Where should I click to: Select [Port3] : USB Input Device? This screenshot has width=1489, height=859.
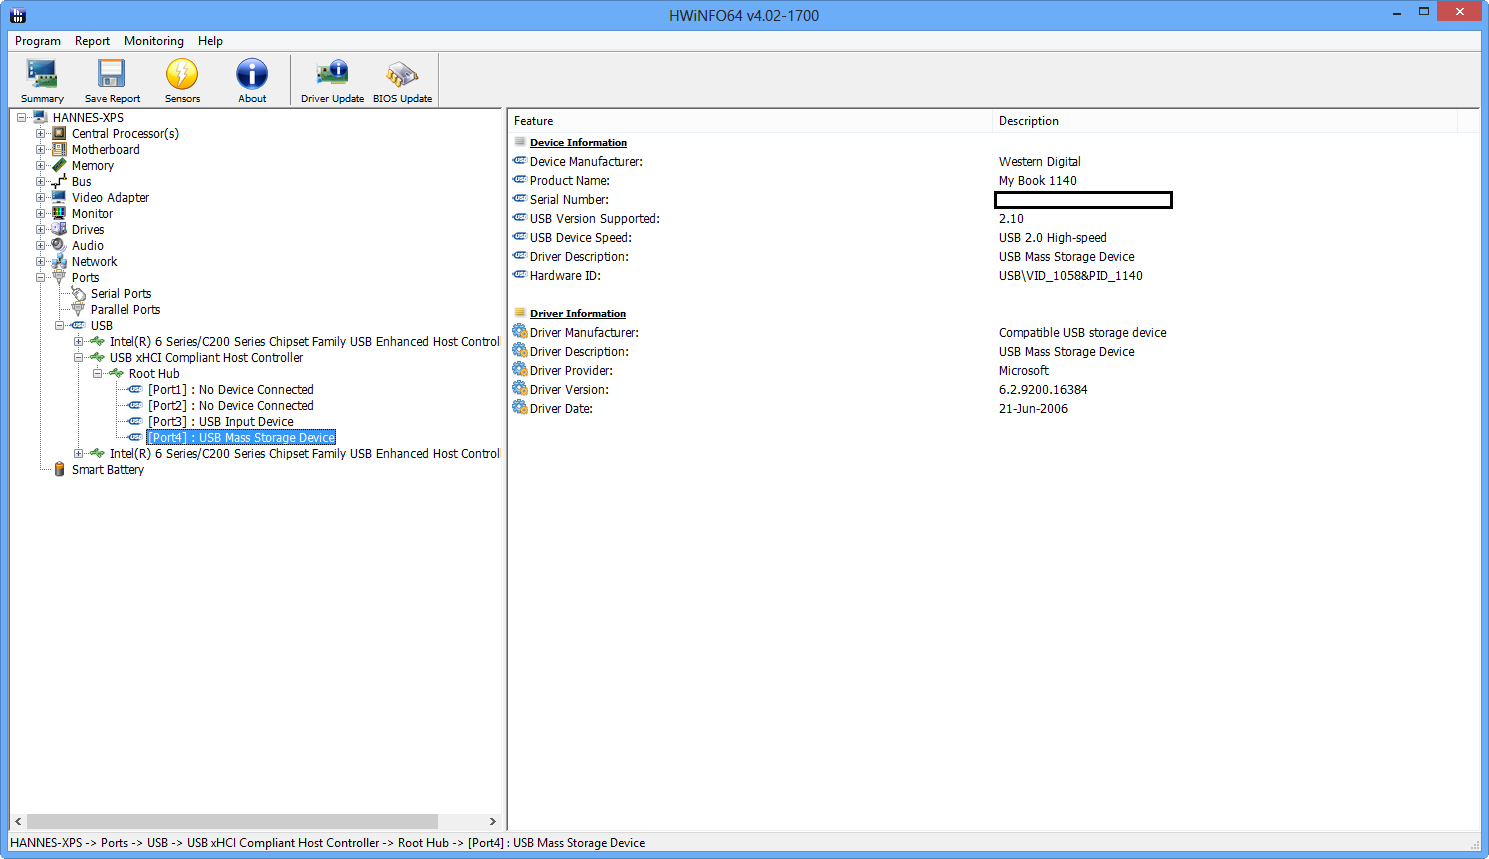[x=221, y=421]
